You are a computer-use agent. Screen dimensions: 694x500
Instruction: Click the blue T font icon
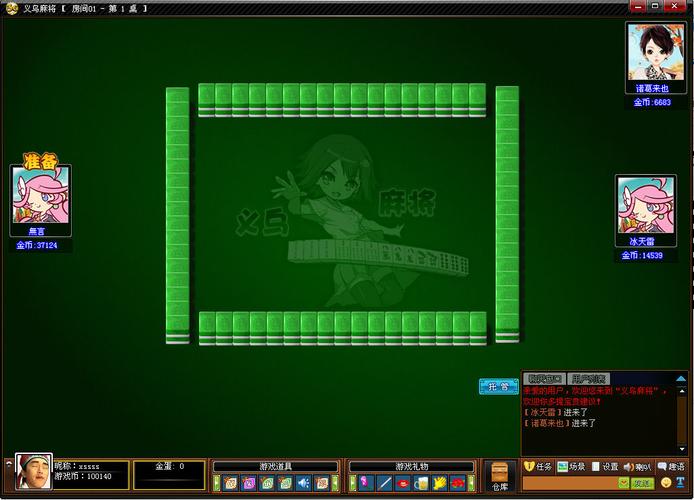(x=680, y=483)
